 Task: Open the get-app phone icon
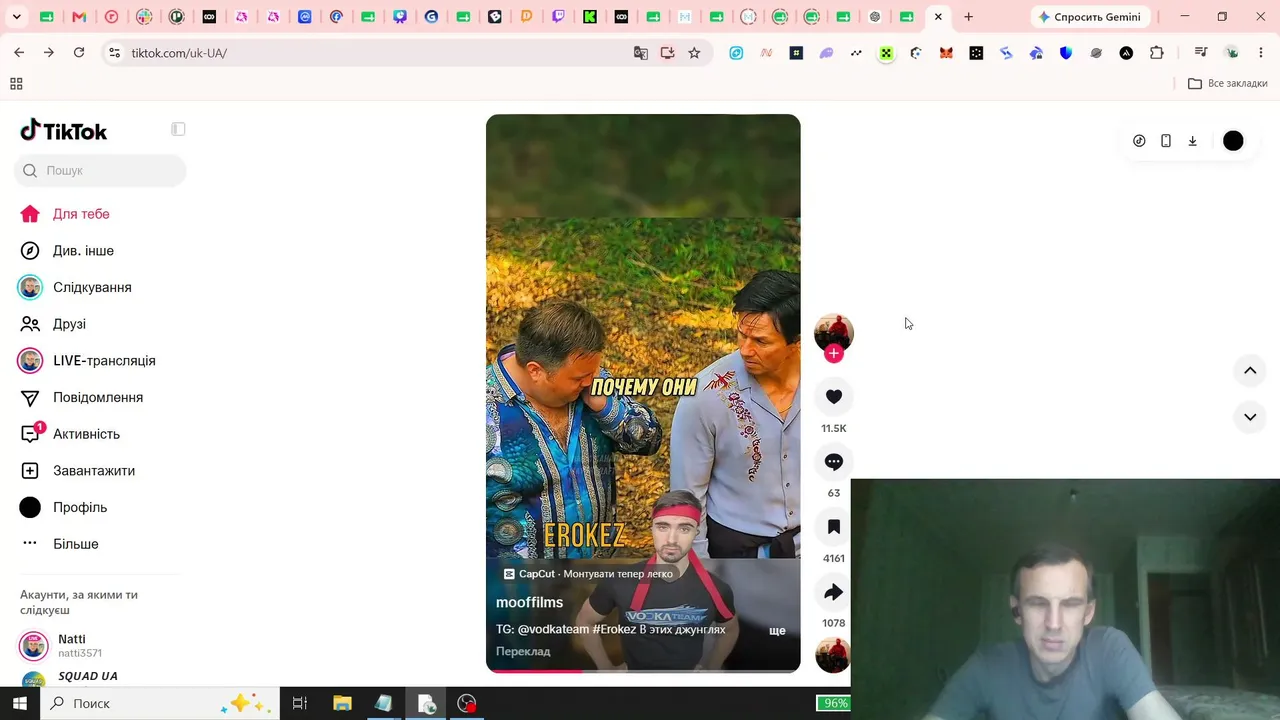pos(1166,141)
